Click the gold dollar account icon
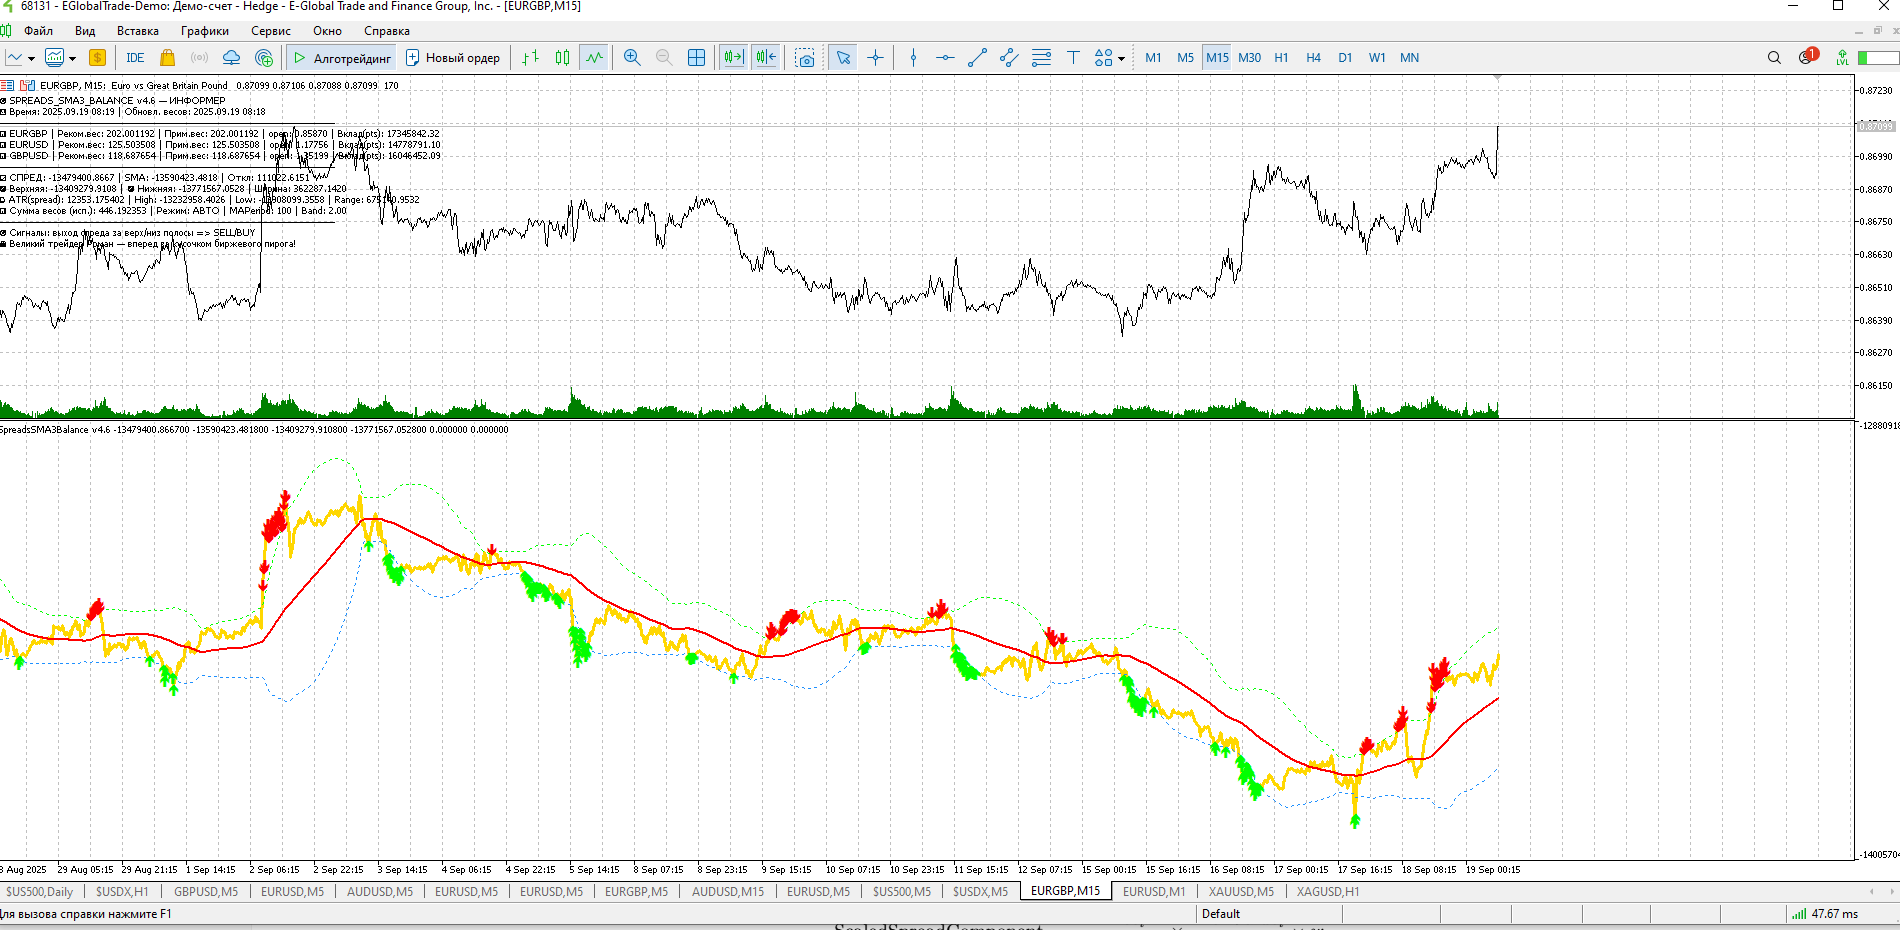Screen dimensions: 1900x930 (97, 58)
